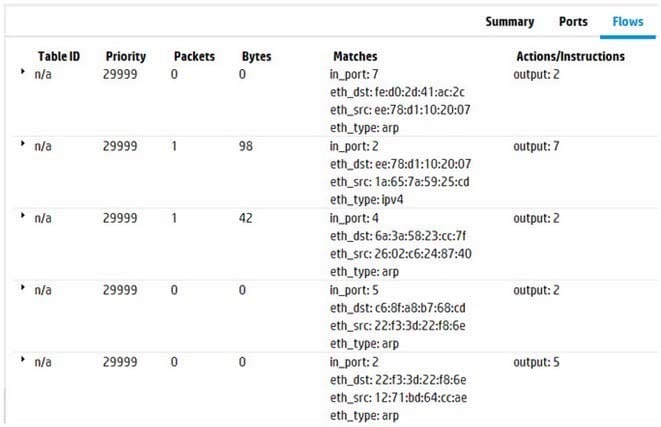Click the Packets column header
Screen dimensions: 661x427
[193, 56]
